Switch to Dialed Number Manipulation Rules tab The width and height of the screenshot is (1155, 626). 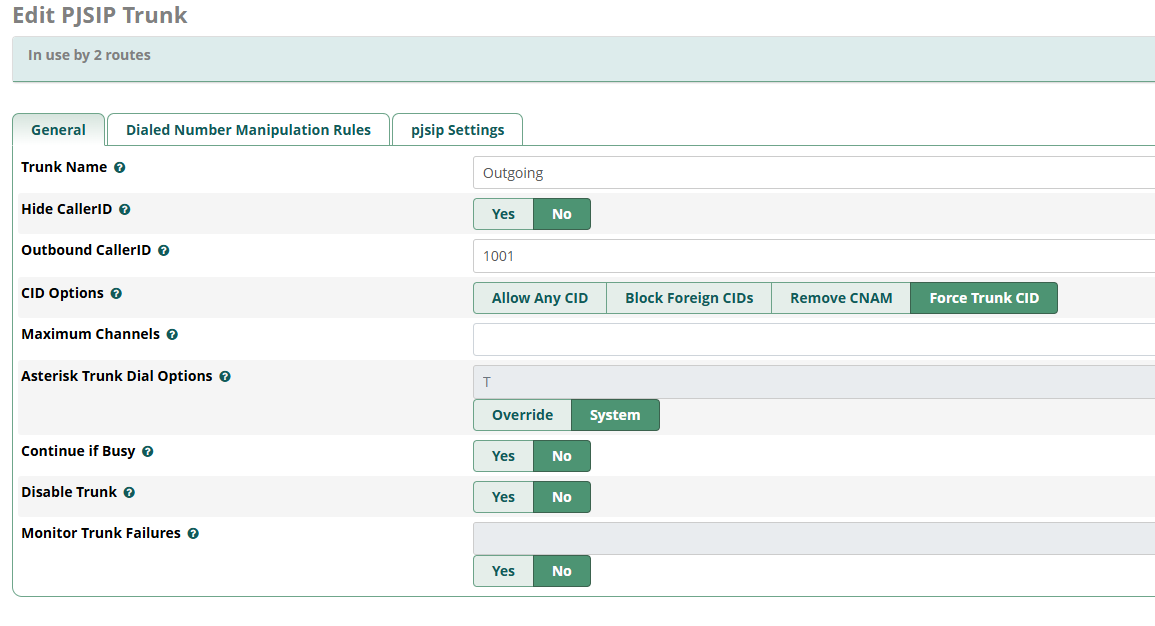pyautogui.click(x=248, y=130)
